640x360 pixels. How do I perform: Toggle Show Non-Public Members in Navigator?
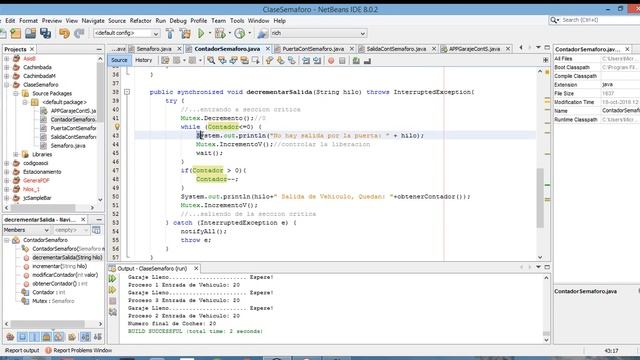47,337
